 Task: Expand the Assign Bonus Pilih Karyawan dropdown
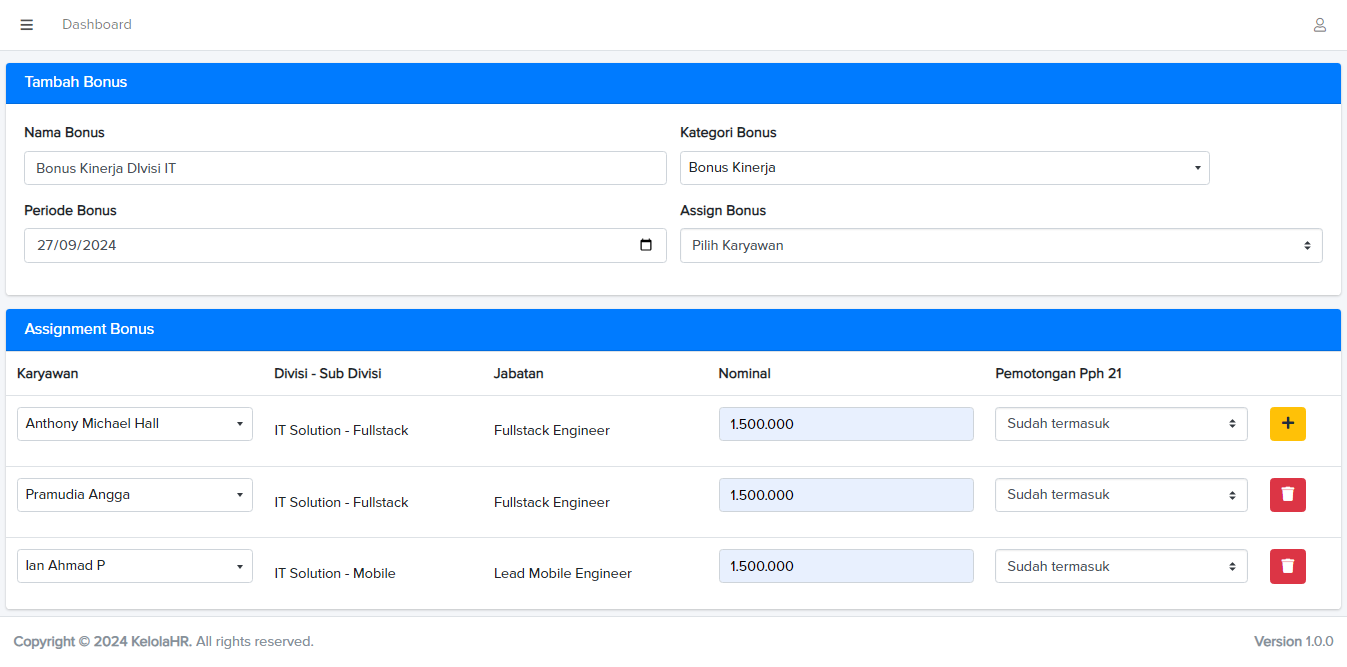pos(1000,245)
